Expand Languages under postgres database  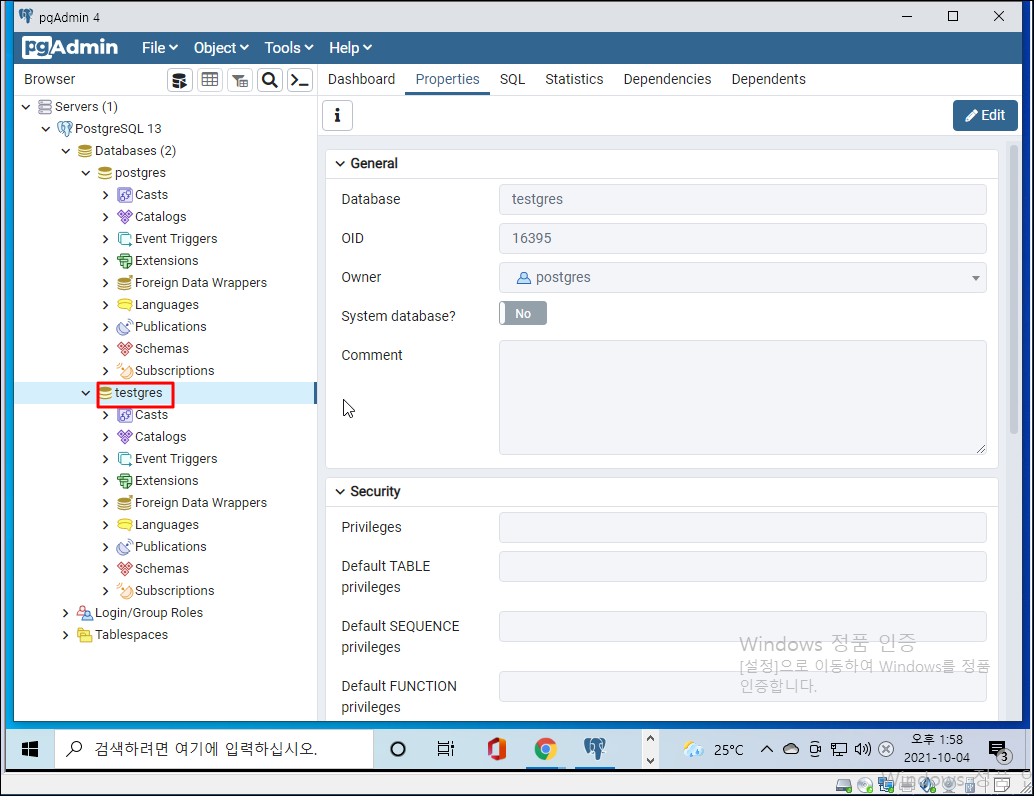106,305
